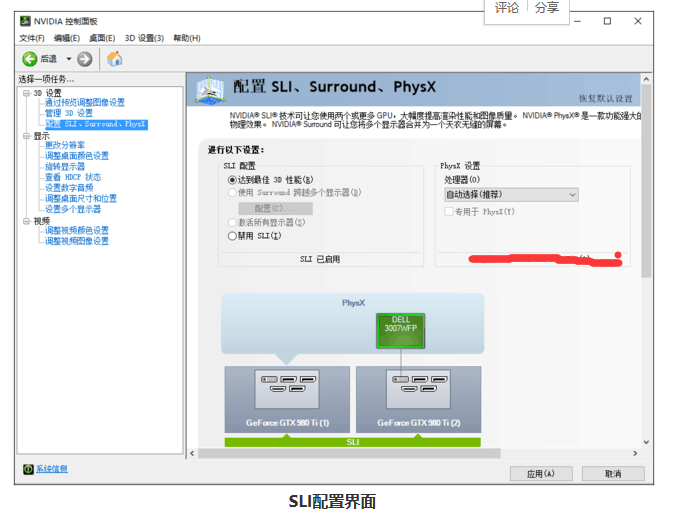Click the vertical scrollbar up arrow
Screen dimensions: 675x511
click(646, 79)
